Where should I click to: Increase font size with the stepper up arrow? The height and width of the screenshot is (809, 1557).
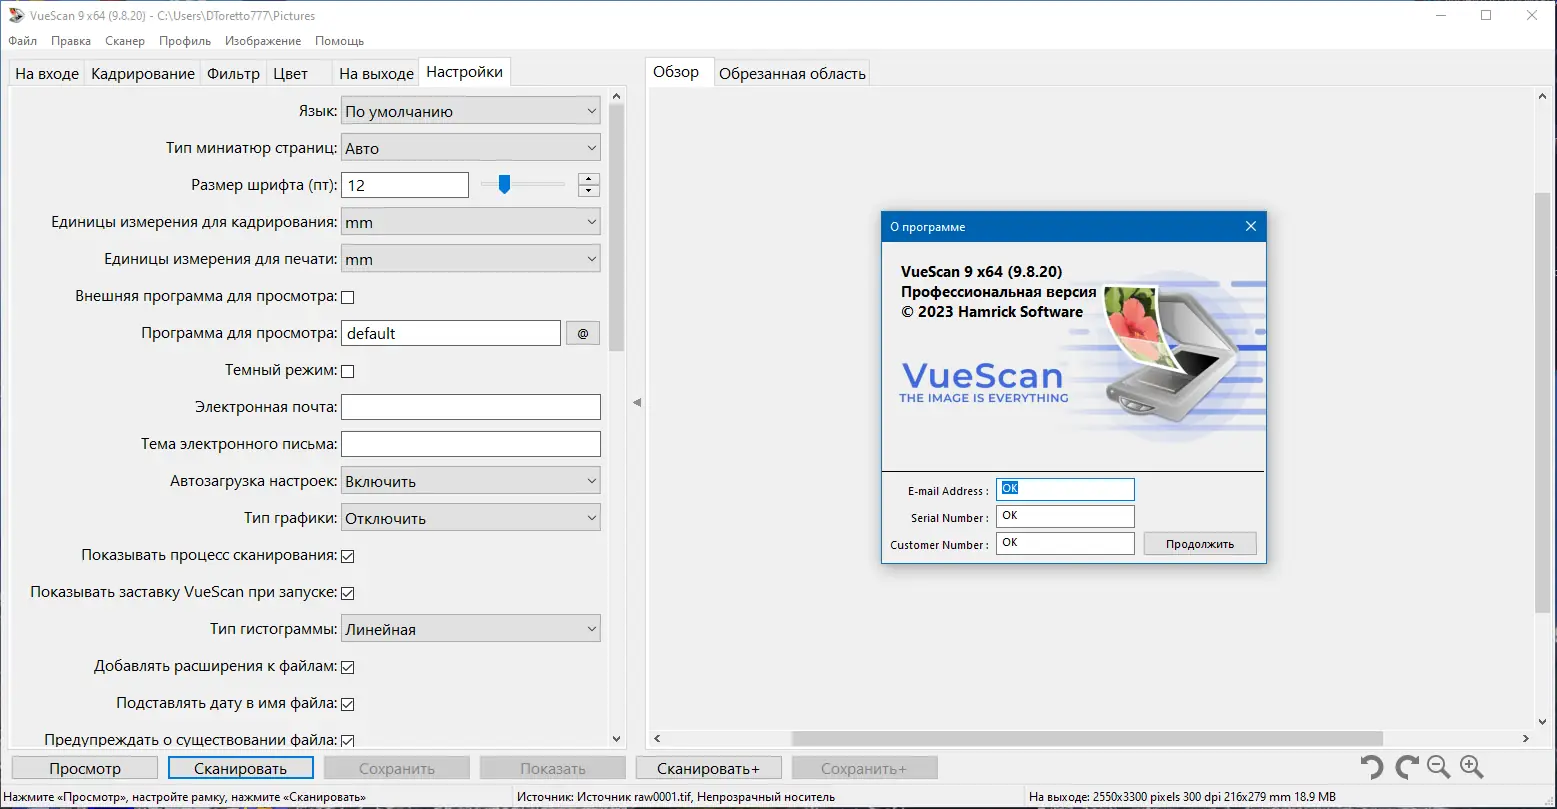tap(589, 179)
